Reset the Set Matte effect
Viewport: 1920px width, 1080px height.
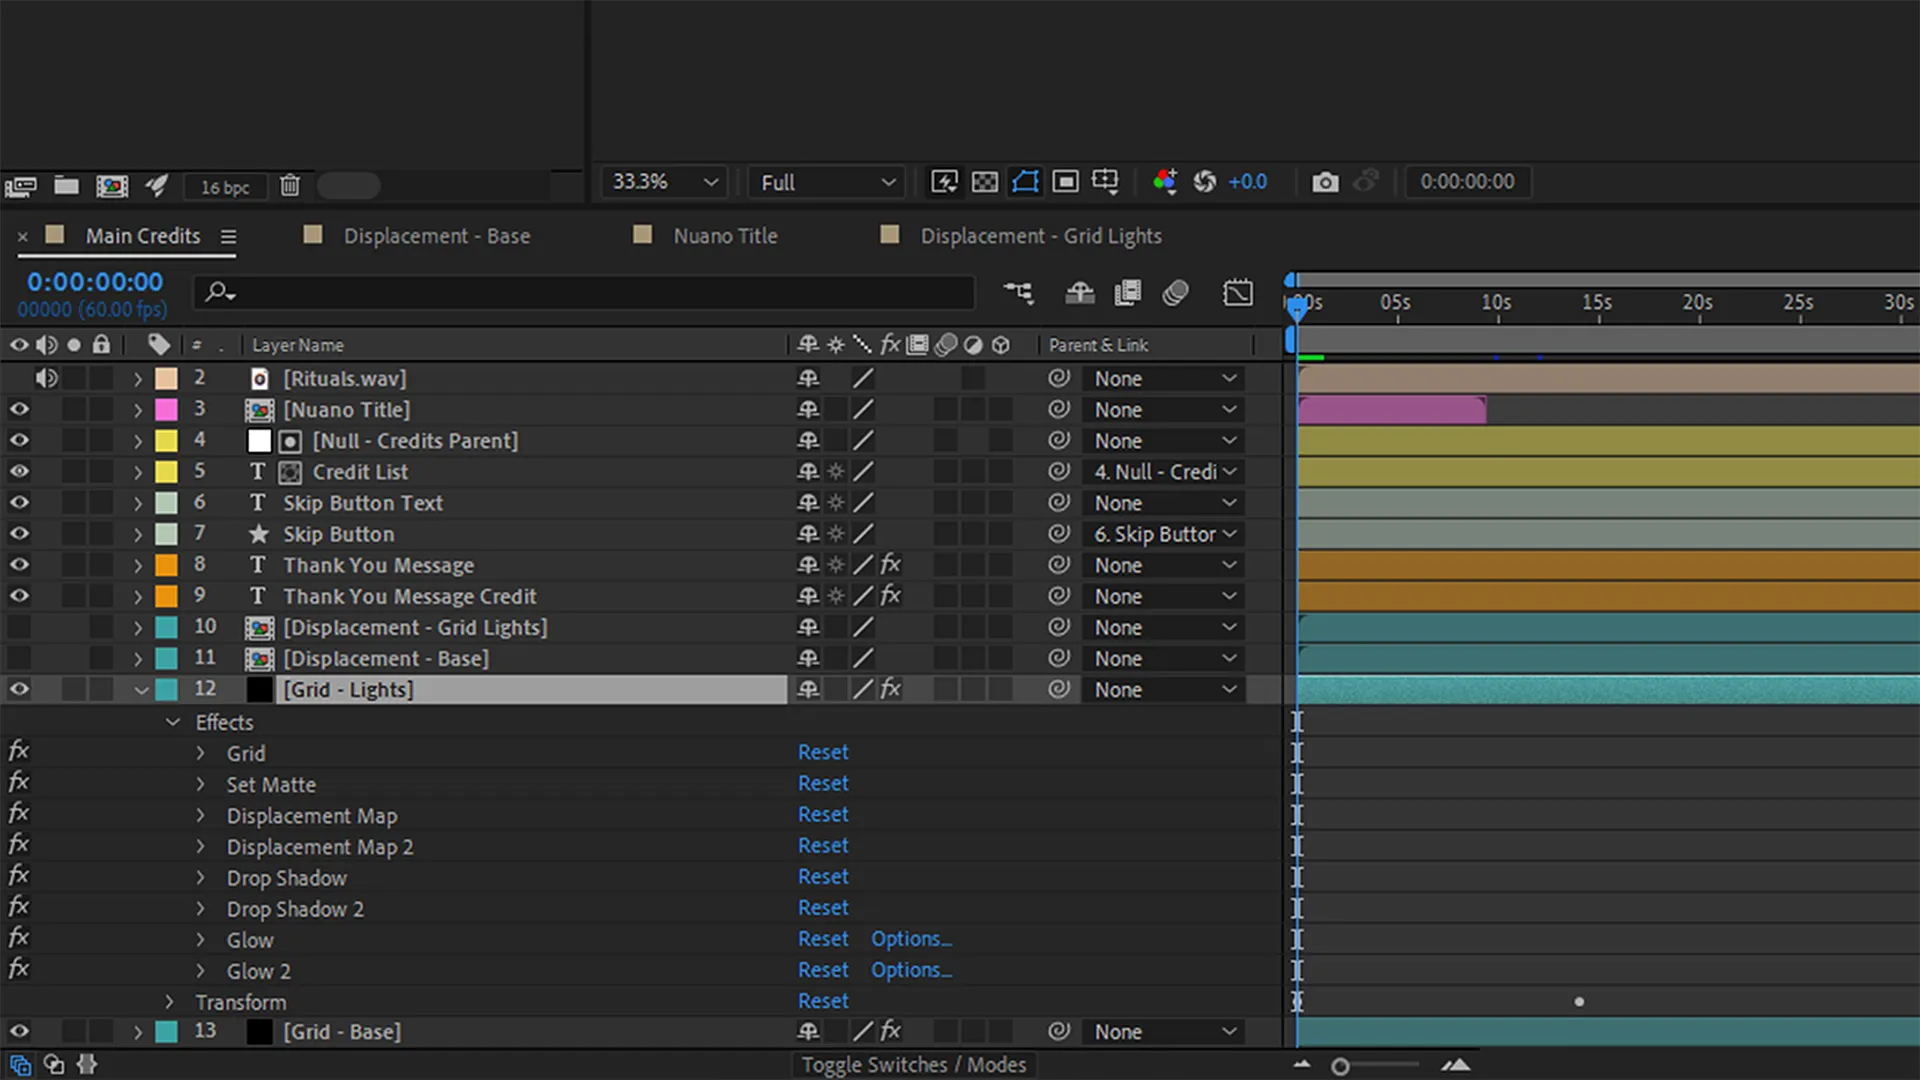(x=823, y=783)
